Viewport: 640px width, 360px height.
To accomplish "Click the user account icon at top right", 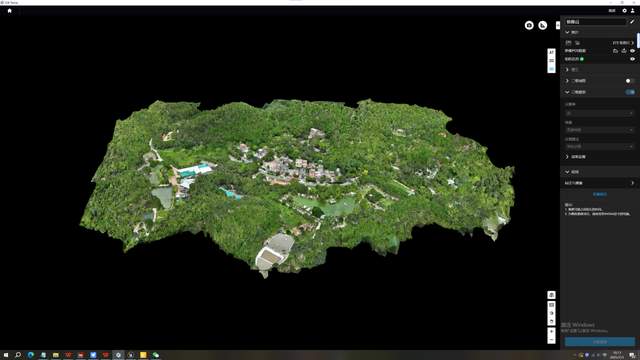I will pos(633,11).
